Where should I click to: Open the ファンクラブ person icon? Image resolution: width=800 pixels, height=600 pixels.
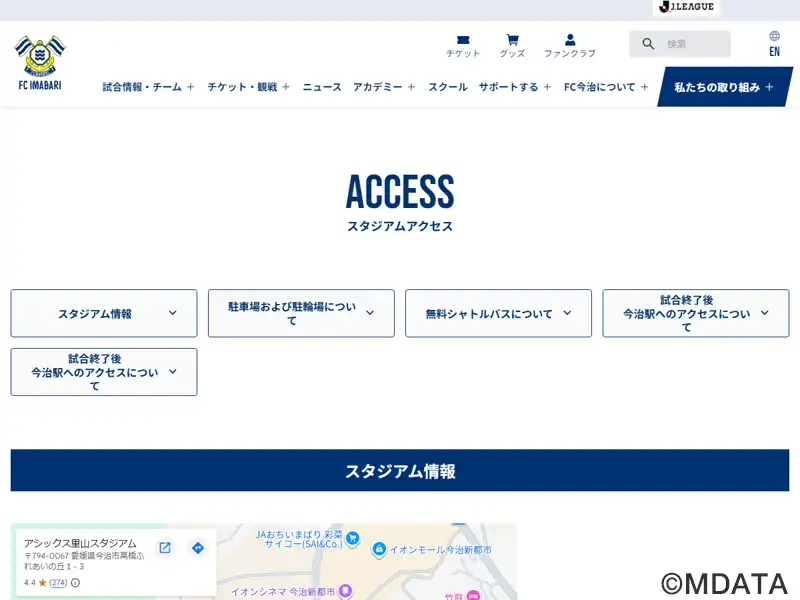point(570,46)
